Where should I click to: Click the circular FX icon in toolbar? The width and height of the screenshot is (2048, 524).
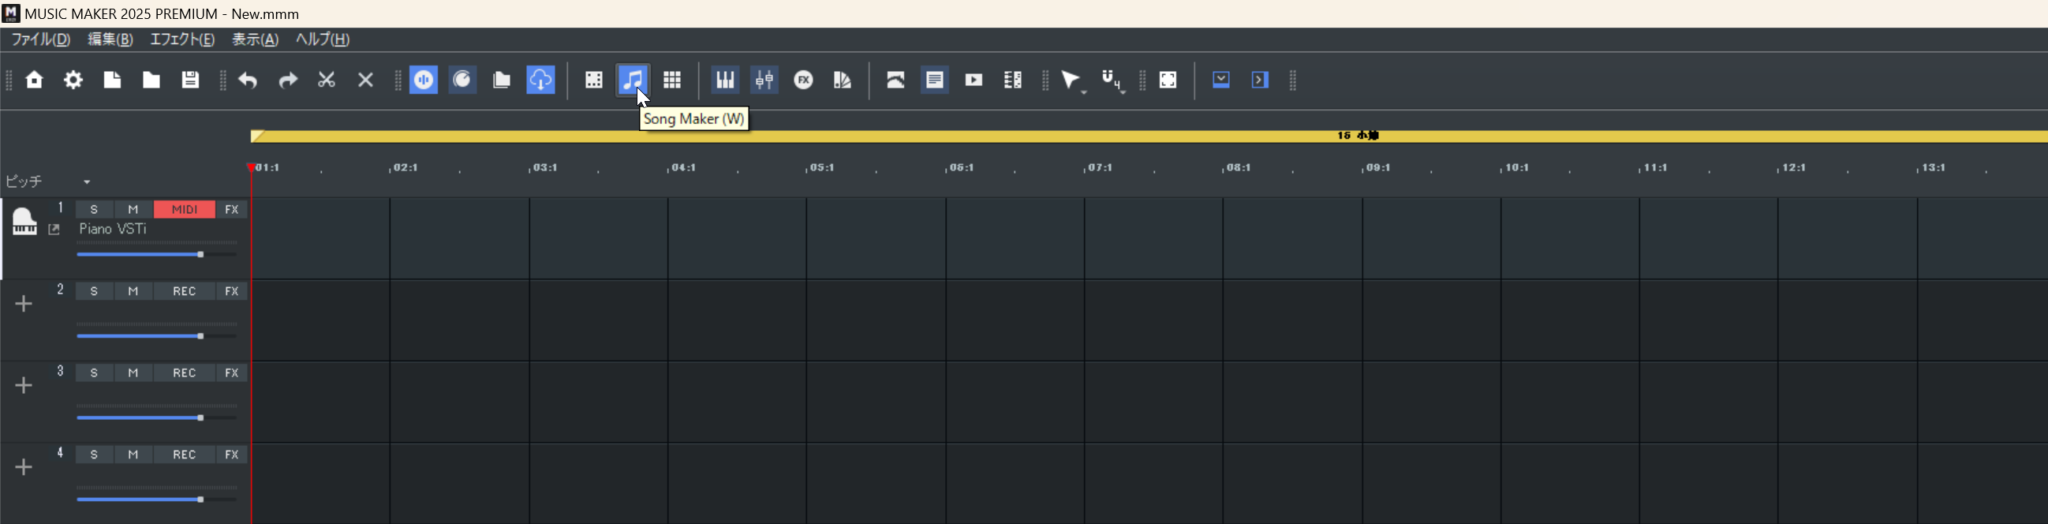pos(803,80)
